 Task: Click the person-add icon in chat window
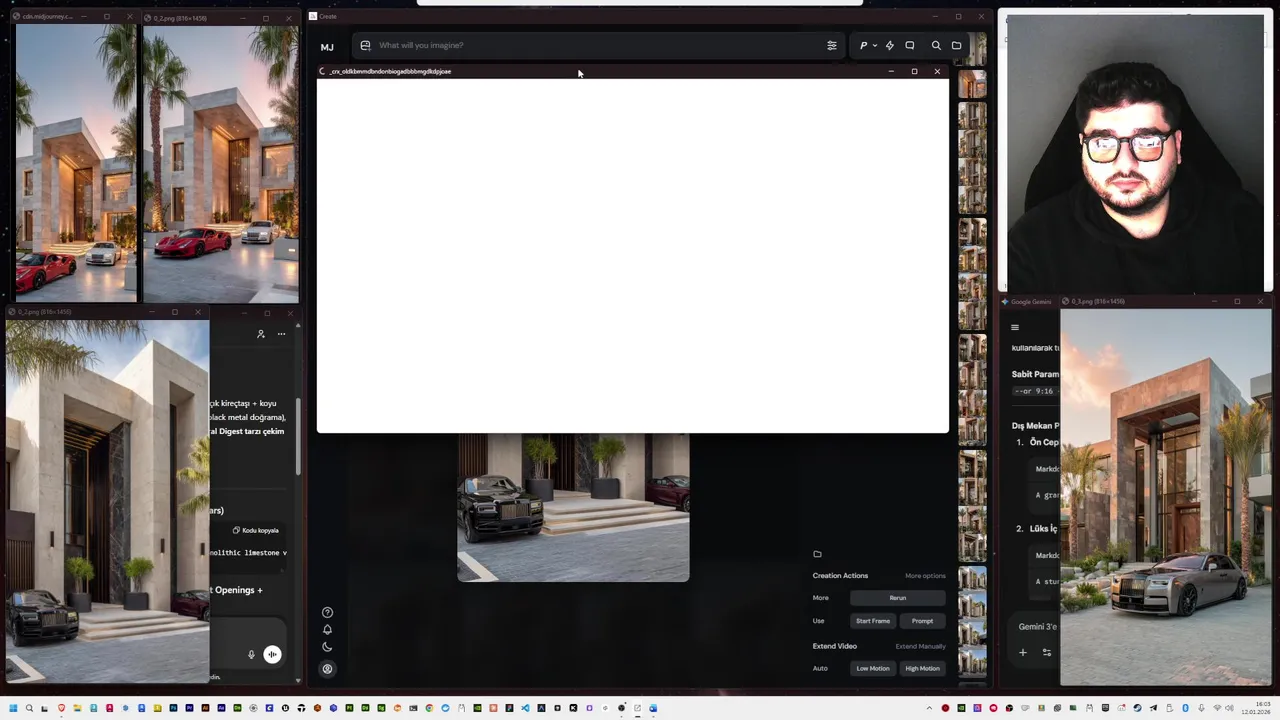pos(261,334)
